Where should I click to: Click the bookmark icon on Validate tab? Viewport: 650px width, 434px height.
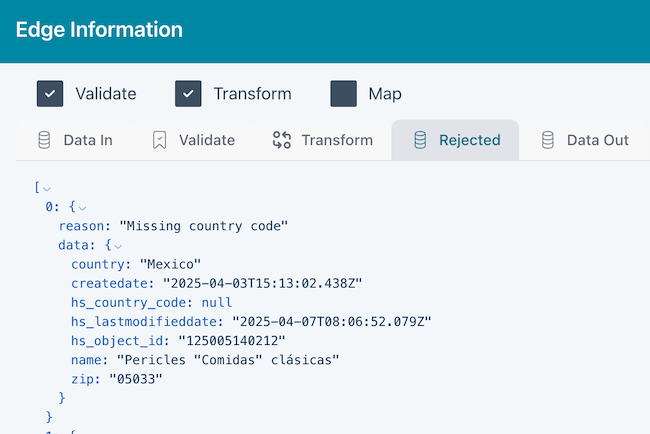click(x=159, y=140)
